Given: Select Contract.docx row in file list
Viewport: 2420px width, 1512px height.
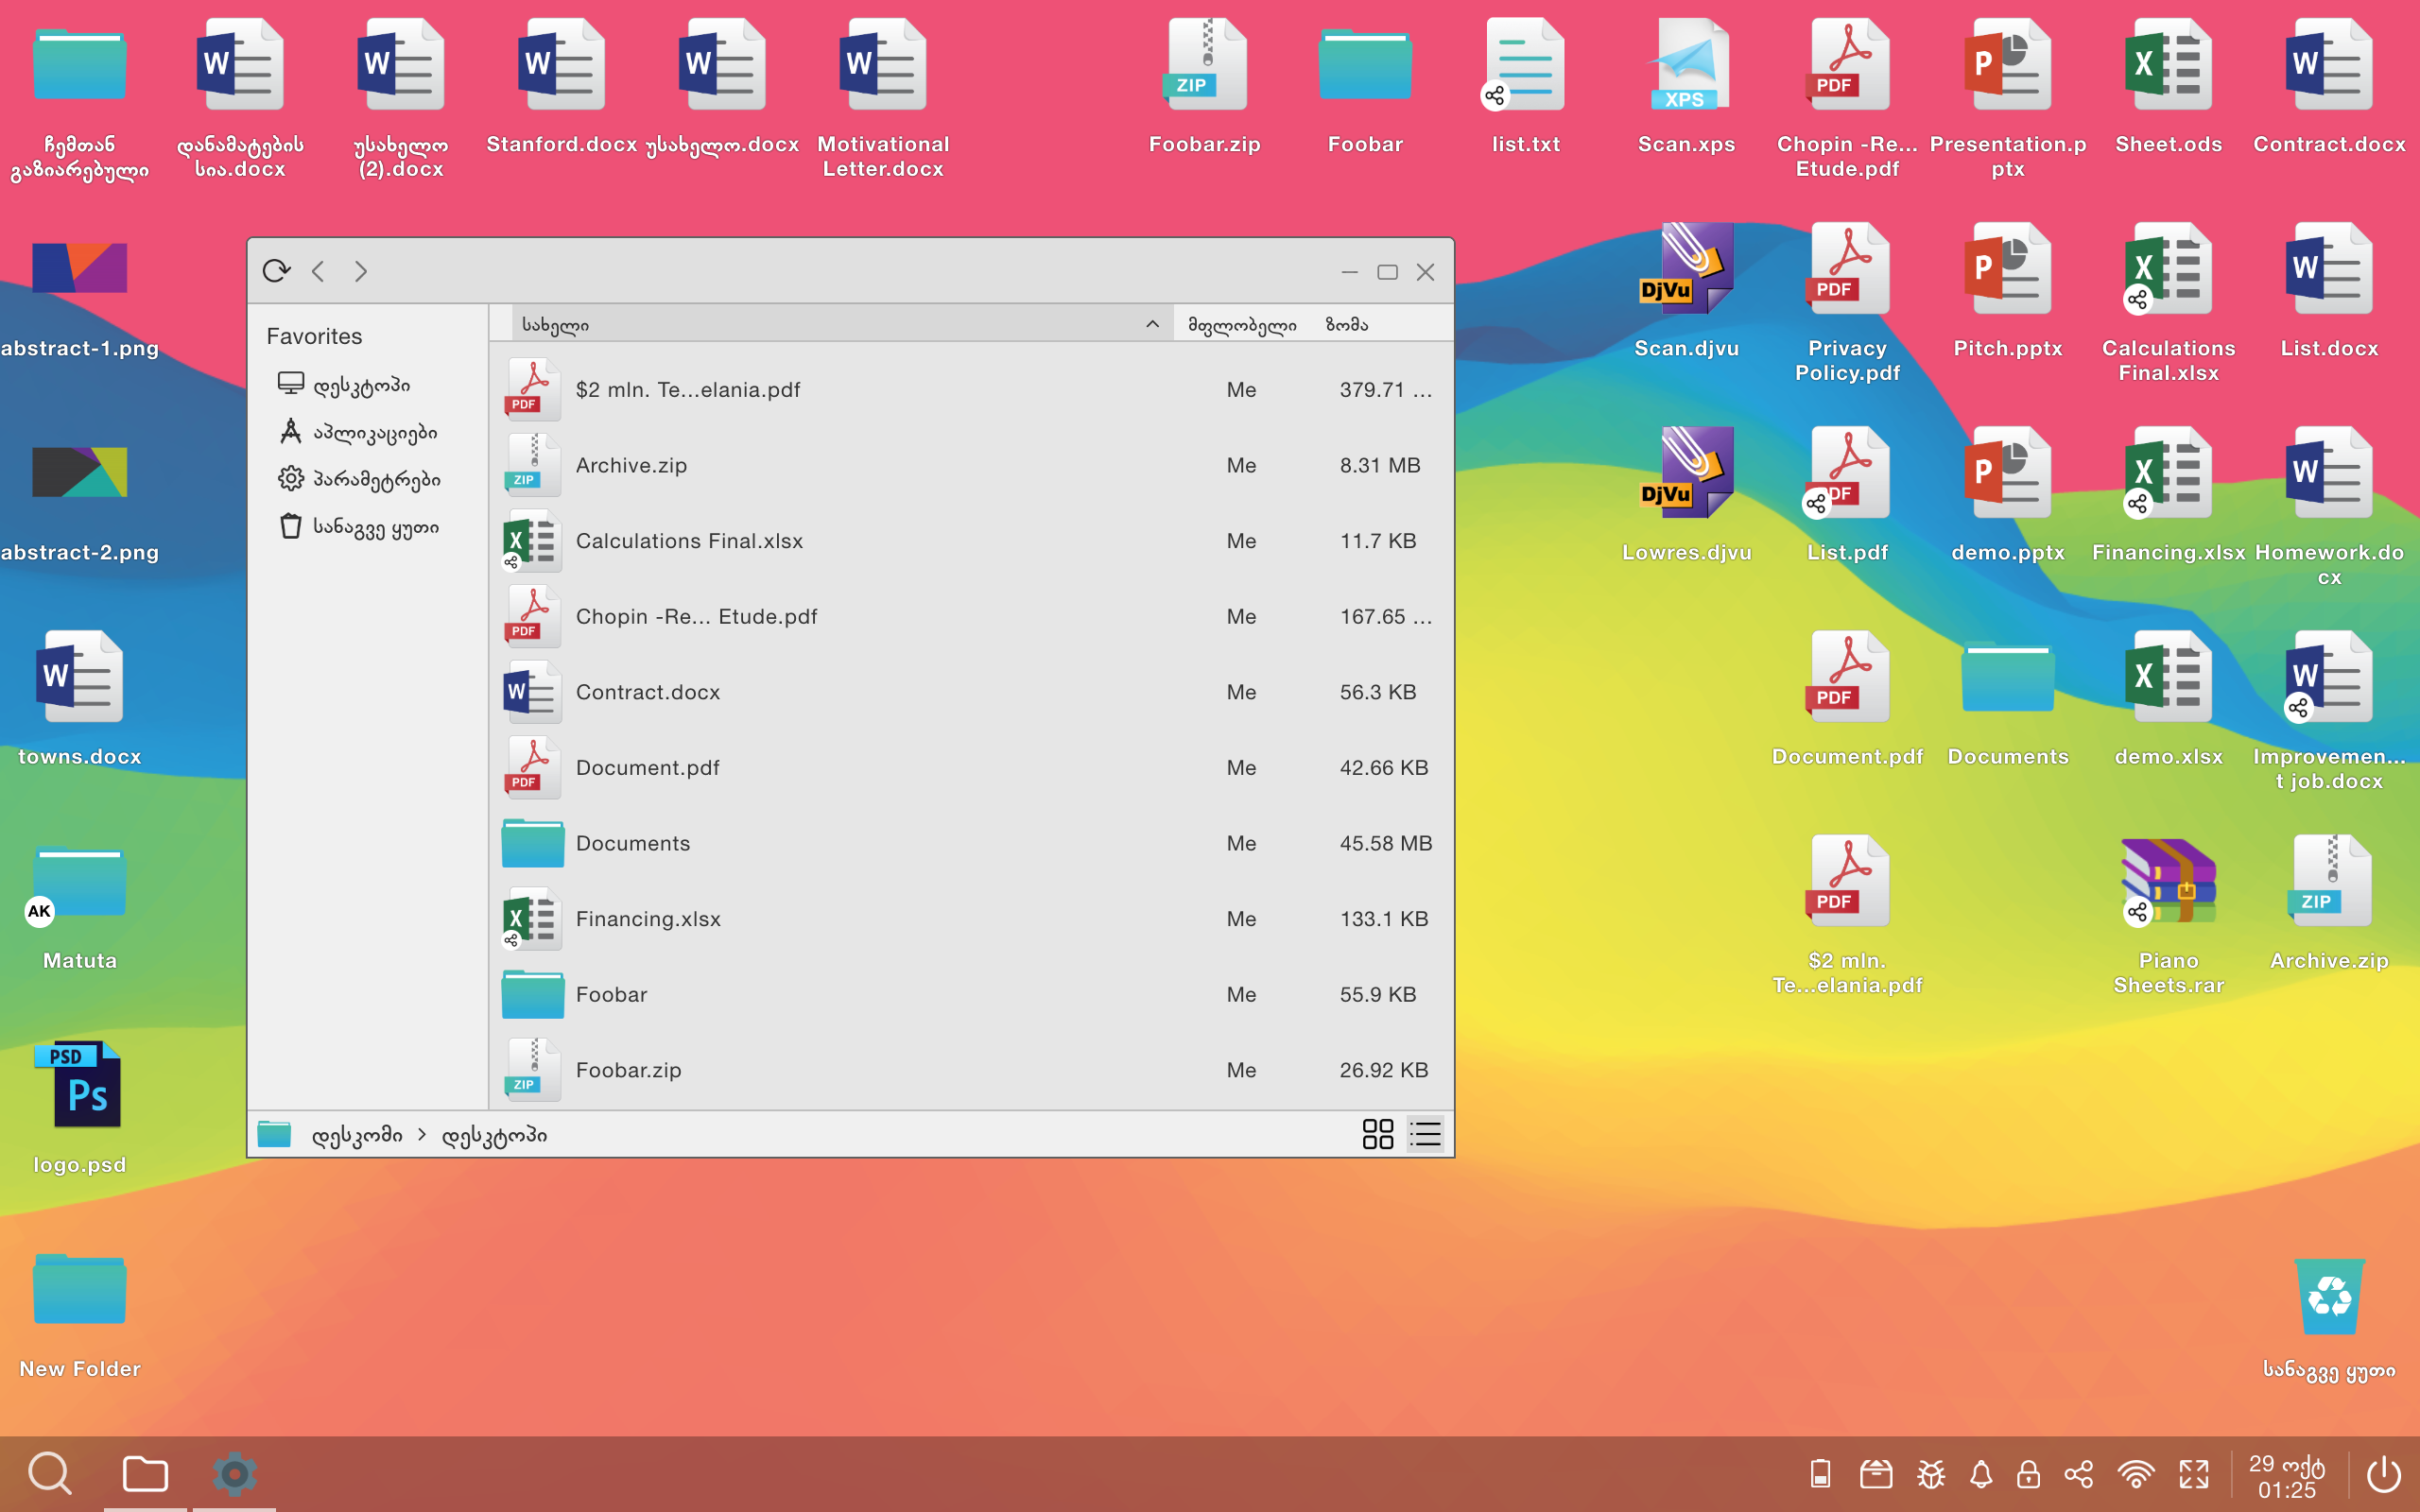Looking at the screenshot, I should coord(971,692).
